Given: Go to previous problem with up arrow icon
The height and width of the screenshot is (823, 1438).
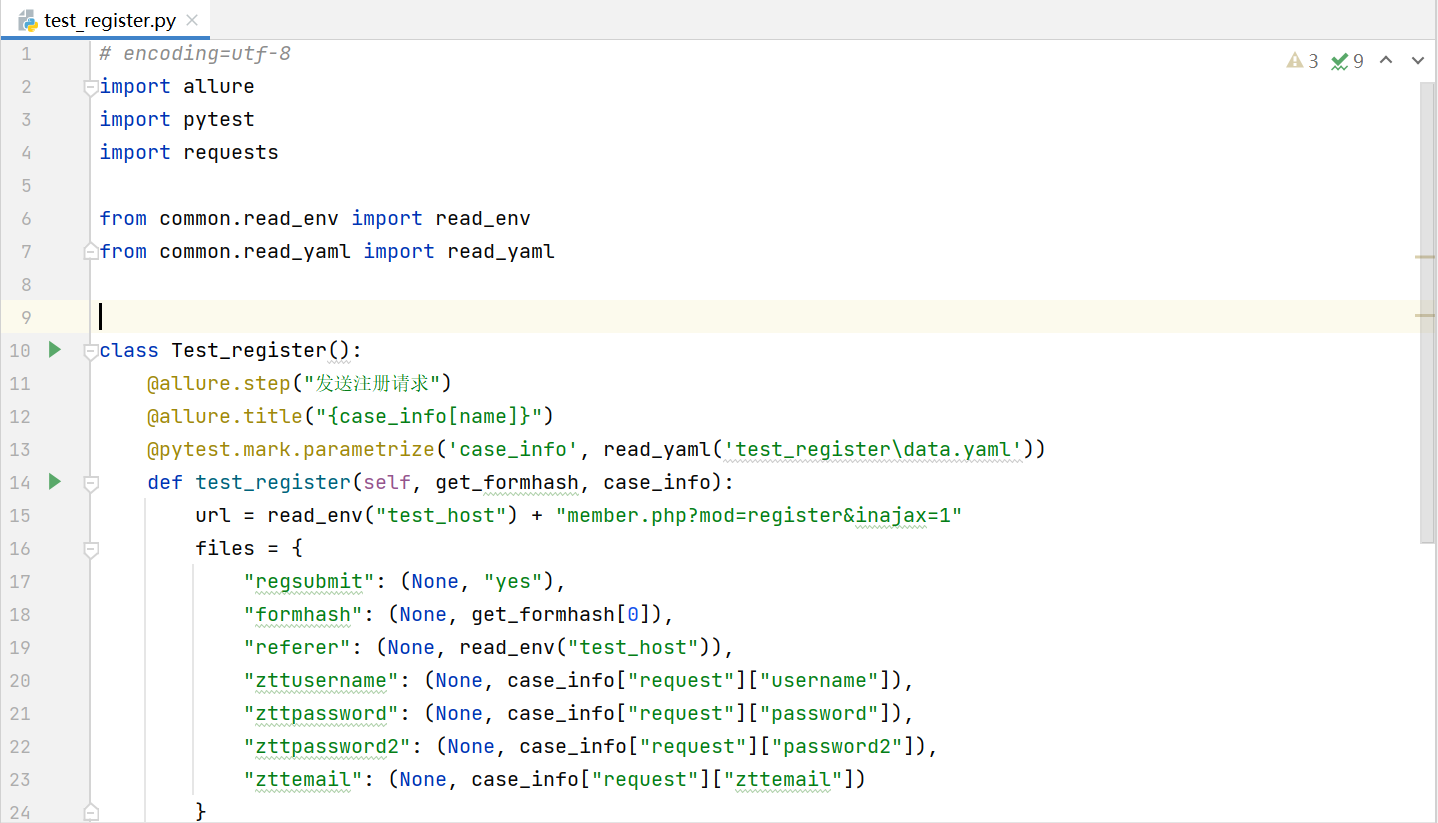Looking at the screenshot, I should coord(1386,60).
